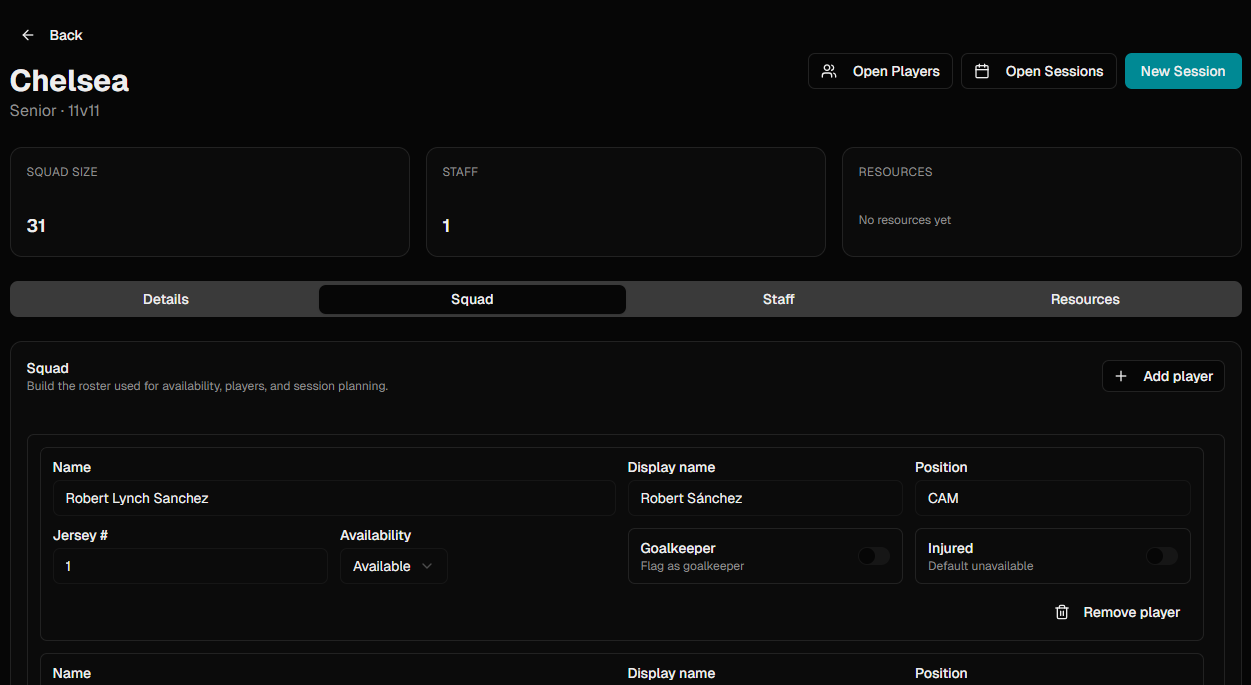Click the Name field with Robert Lynch Sanchez

click(x=333, y=498)
